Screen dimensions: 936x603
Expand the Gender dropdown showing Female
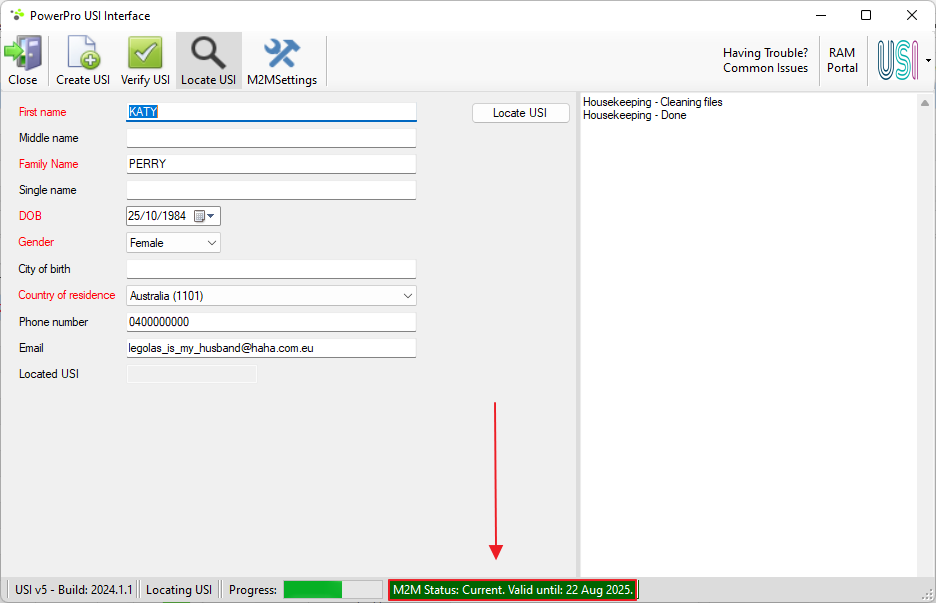[x=173, y=243]
